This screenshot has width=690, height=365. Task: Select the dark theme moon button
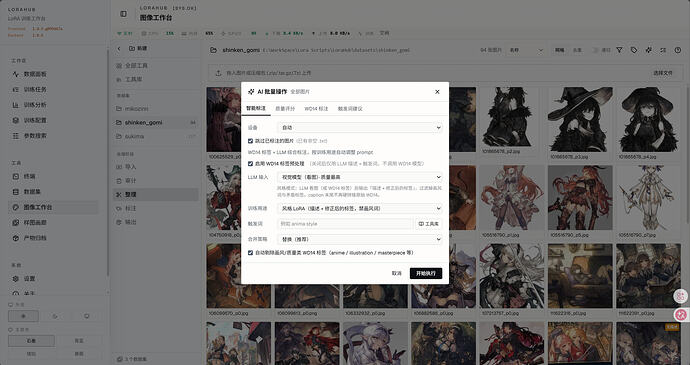pos(55,316)
